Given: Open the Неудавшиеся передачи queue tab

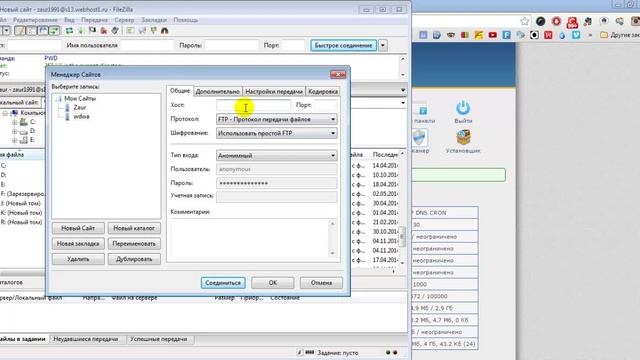Looking at the screenshot, I should click(x=86, y=339).
